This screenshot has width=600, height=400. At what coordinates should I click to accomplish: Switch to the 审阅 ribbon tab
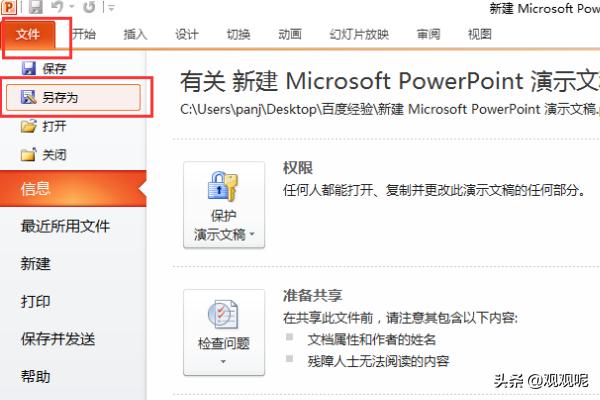tap(428, 34)
